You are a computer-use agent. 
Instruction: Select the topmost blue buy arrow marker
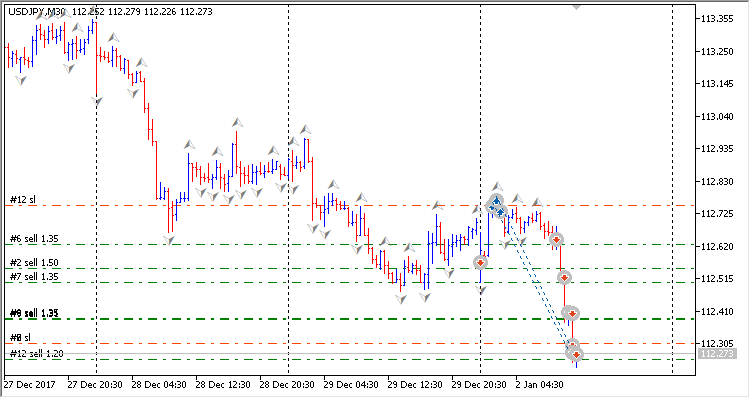pos(496,200)
